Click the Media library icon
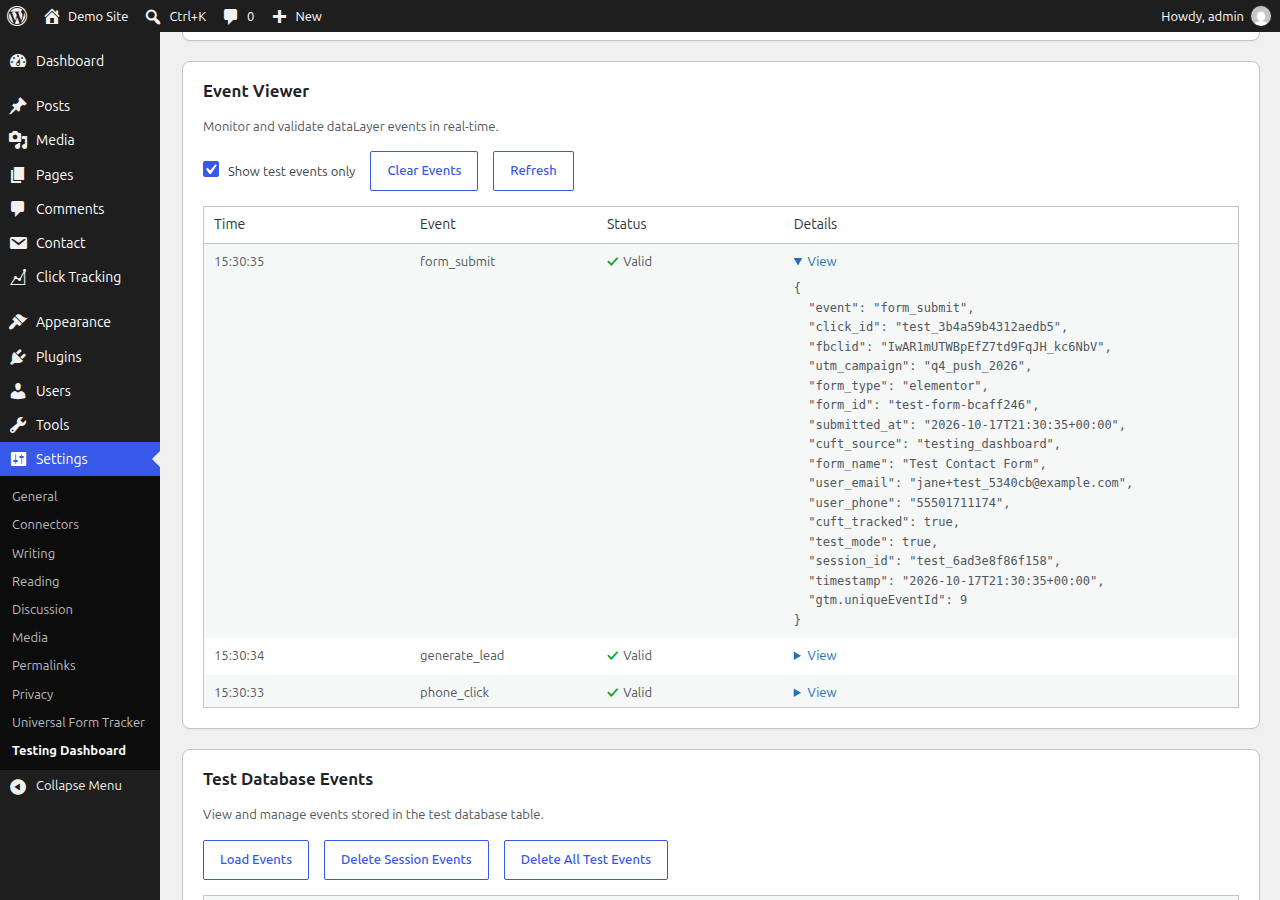 pyautogui.click(x=18, y=140)
